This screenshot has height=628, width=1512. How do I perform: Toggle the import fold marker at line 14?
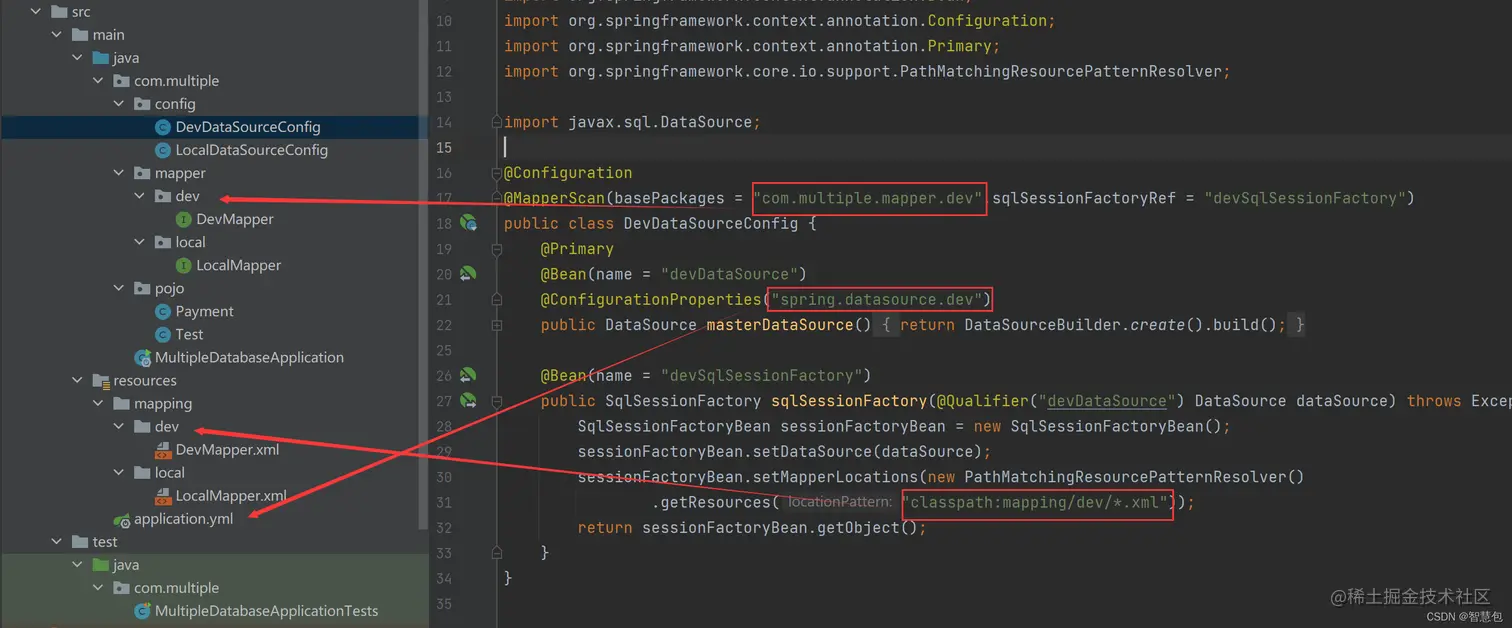[496, 122]
